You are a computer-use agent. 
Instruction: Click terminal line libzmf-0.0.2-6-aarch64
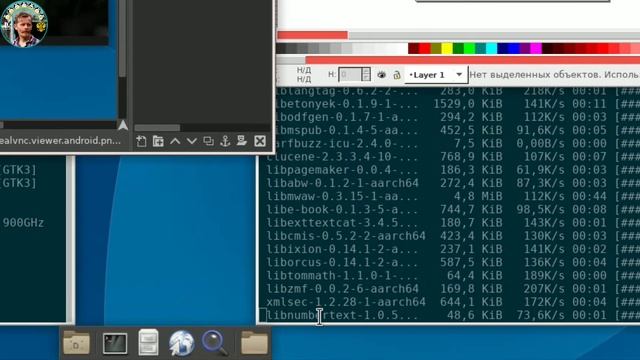click(343, 289)
